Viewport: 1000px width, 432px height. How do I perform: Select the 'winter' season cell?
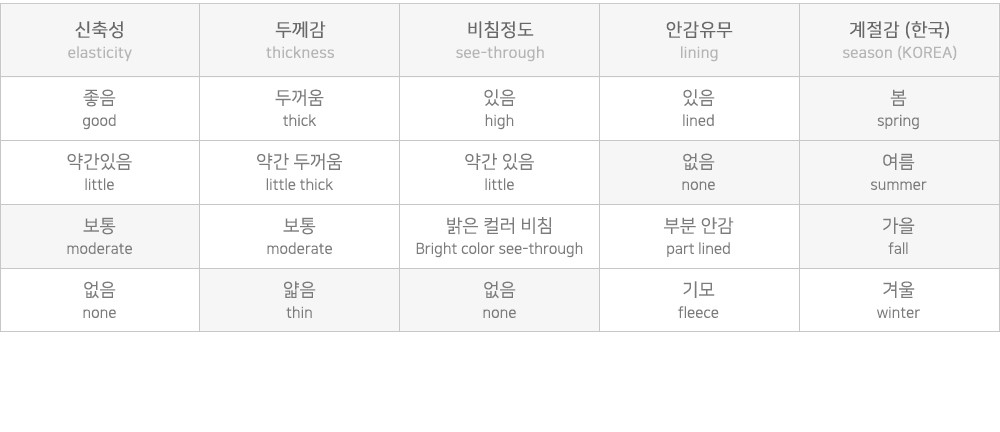coord(899,300)
